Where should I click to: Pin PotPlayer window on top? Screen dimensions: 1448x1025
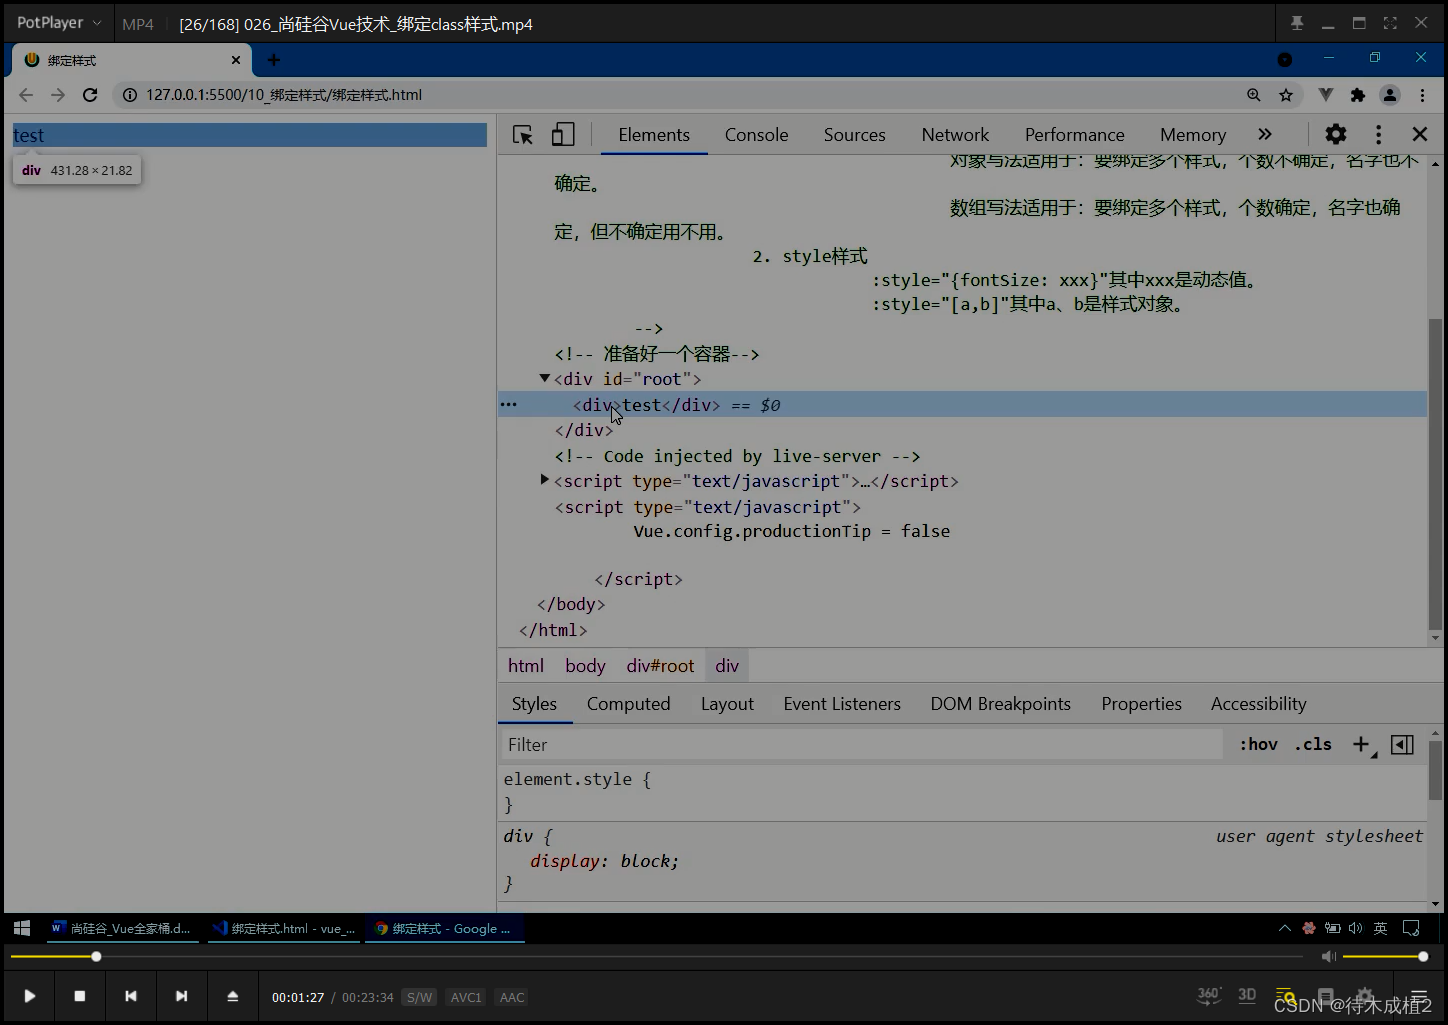[1297, 23]
